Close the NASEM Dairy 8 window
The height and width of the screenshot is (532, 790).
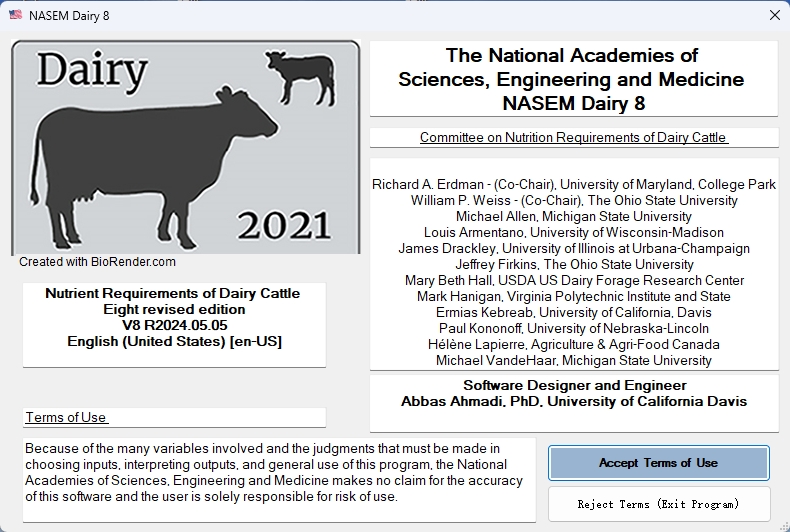775,15
